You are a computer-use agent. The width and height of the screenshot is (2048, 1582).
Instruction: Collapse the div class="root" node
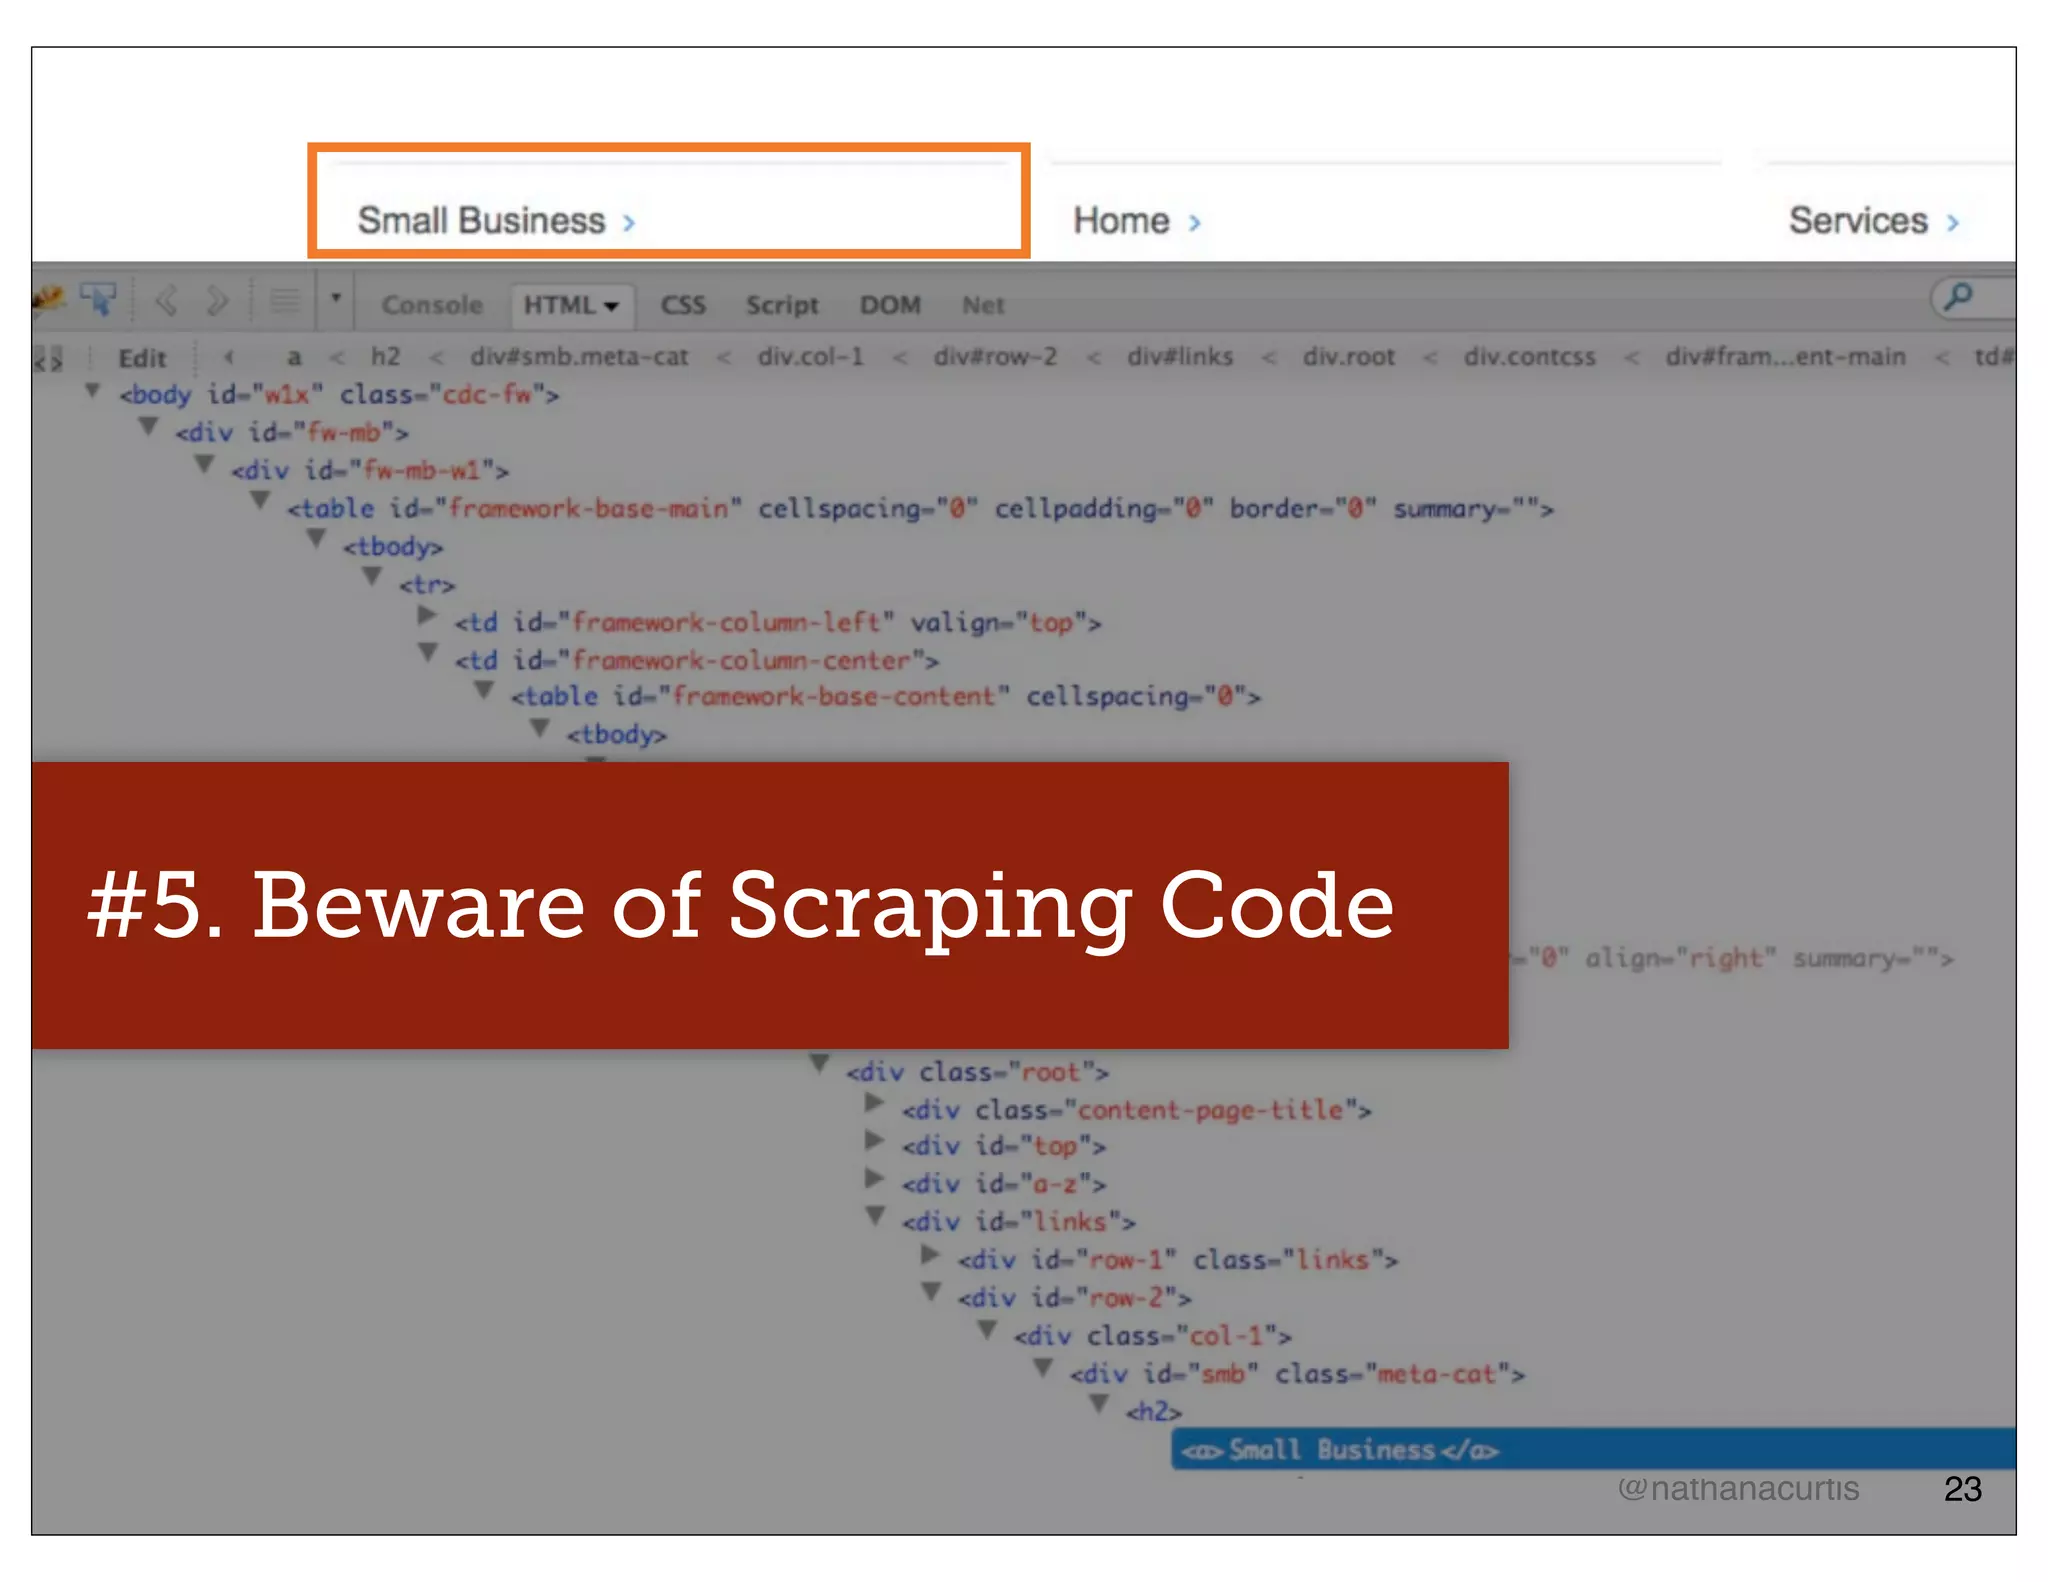(x=819, y=1064)
